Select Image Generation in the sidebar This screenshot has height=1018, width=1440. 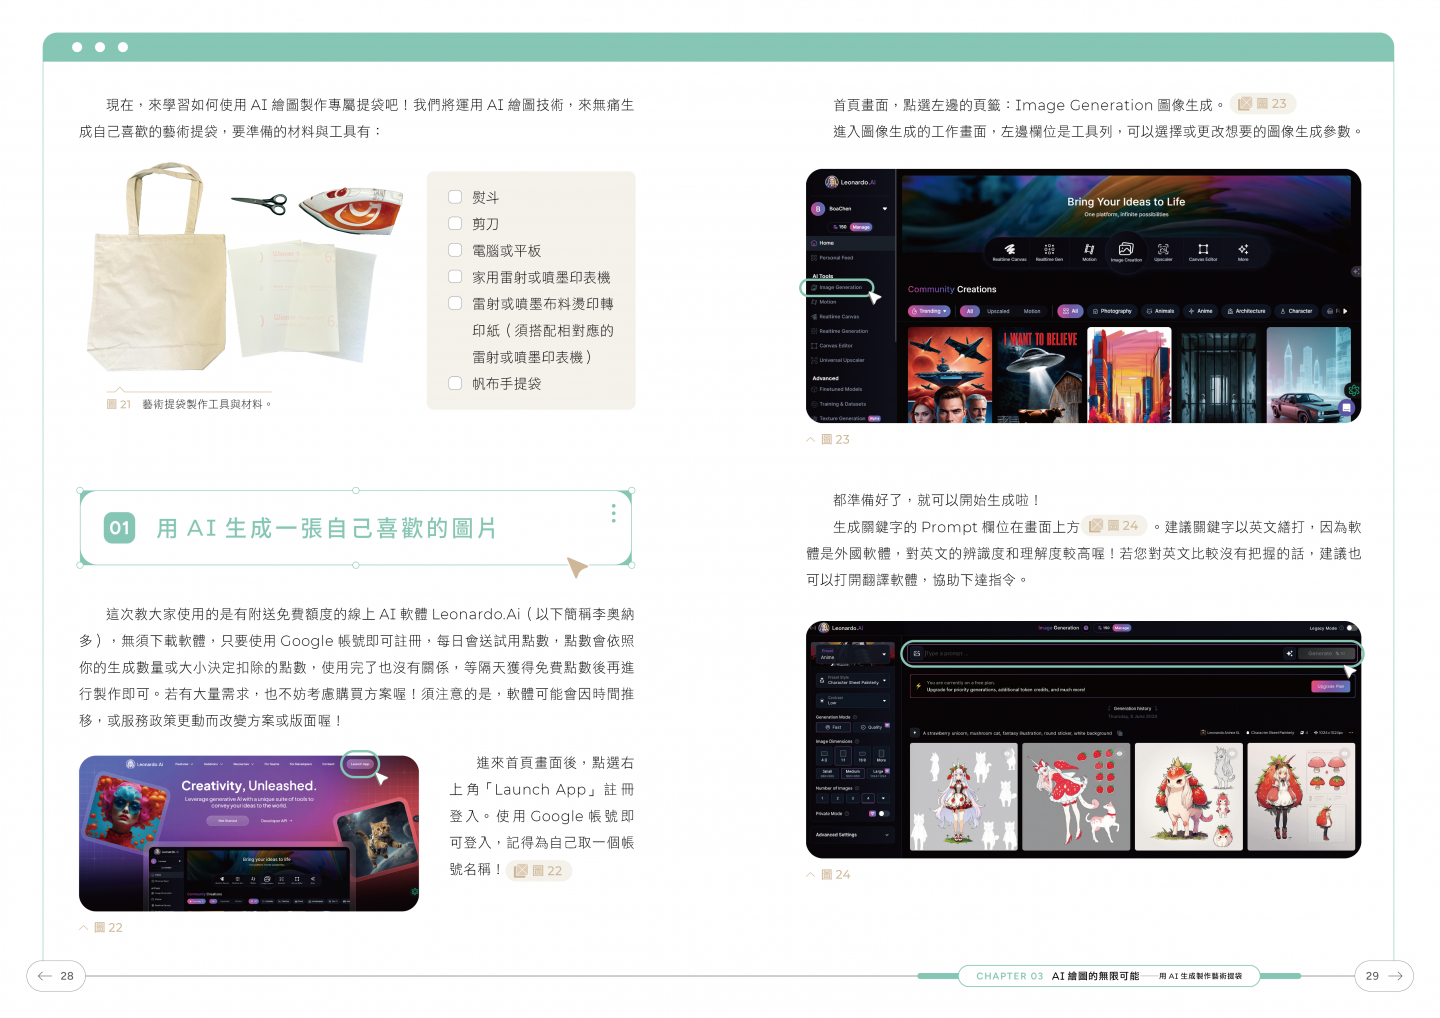click(x=840, y=287)
